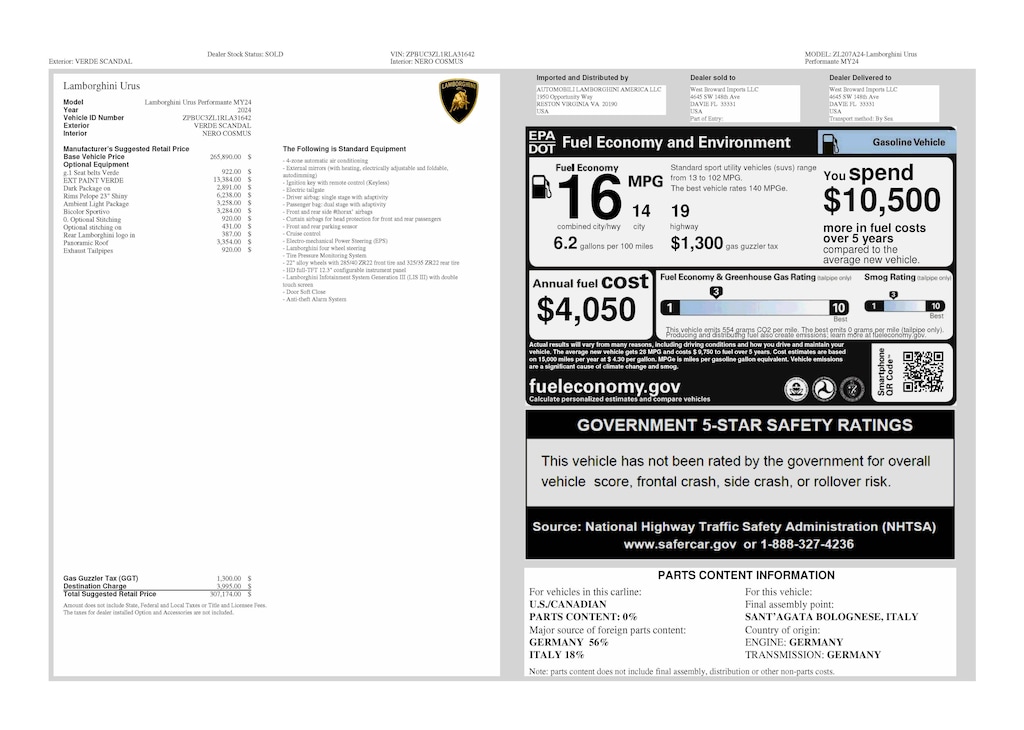
Task: Click the Source NHTSA line
Action: [x=734, y=527]
